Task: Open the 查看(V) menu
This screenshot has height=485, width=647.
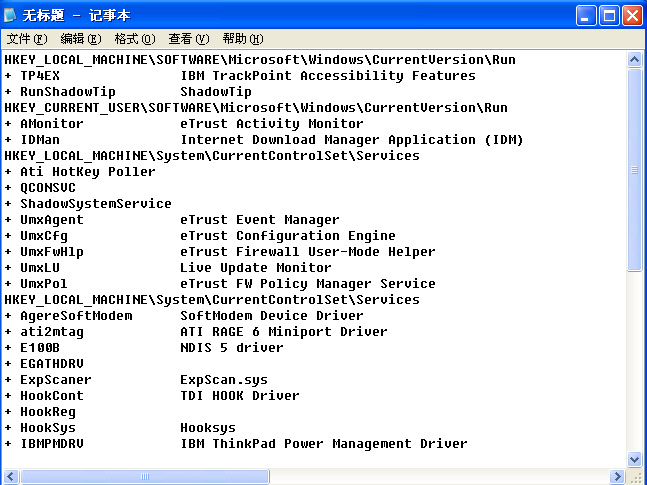Action: coord(189,39)
